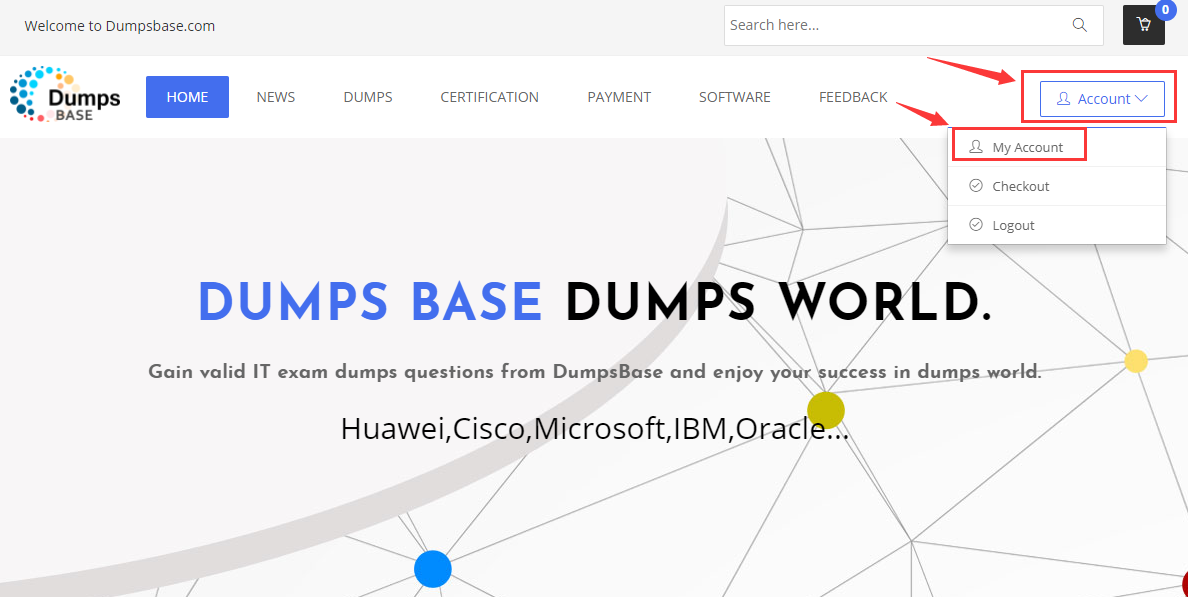Open the shopping cart icon

click(1143, 25)
